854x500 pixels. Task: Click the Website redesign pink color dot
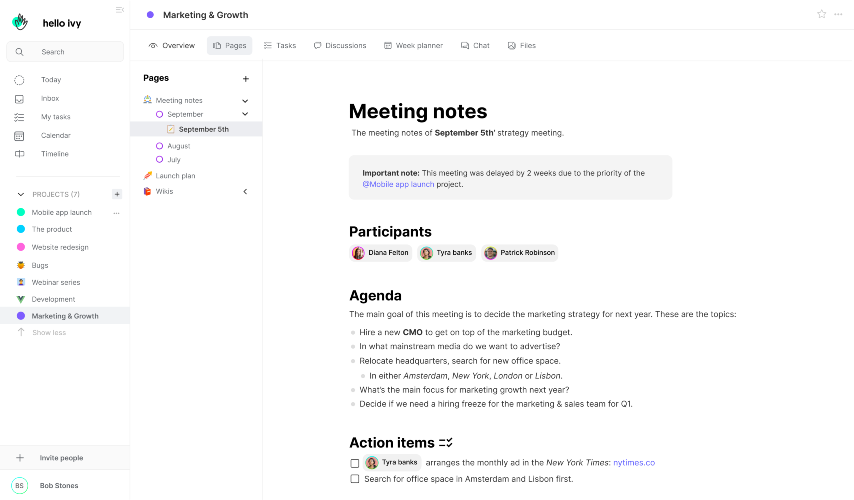click(x=21, y=247)
